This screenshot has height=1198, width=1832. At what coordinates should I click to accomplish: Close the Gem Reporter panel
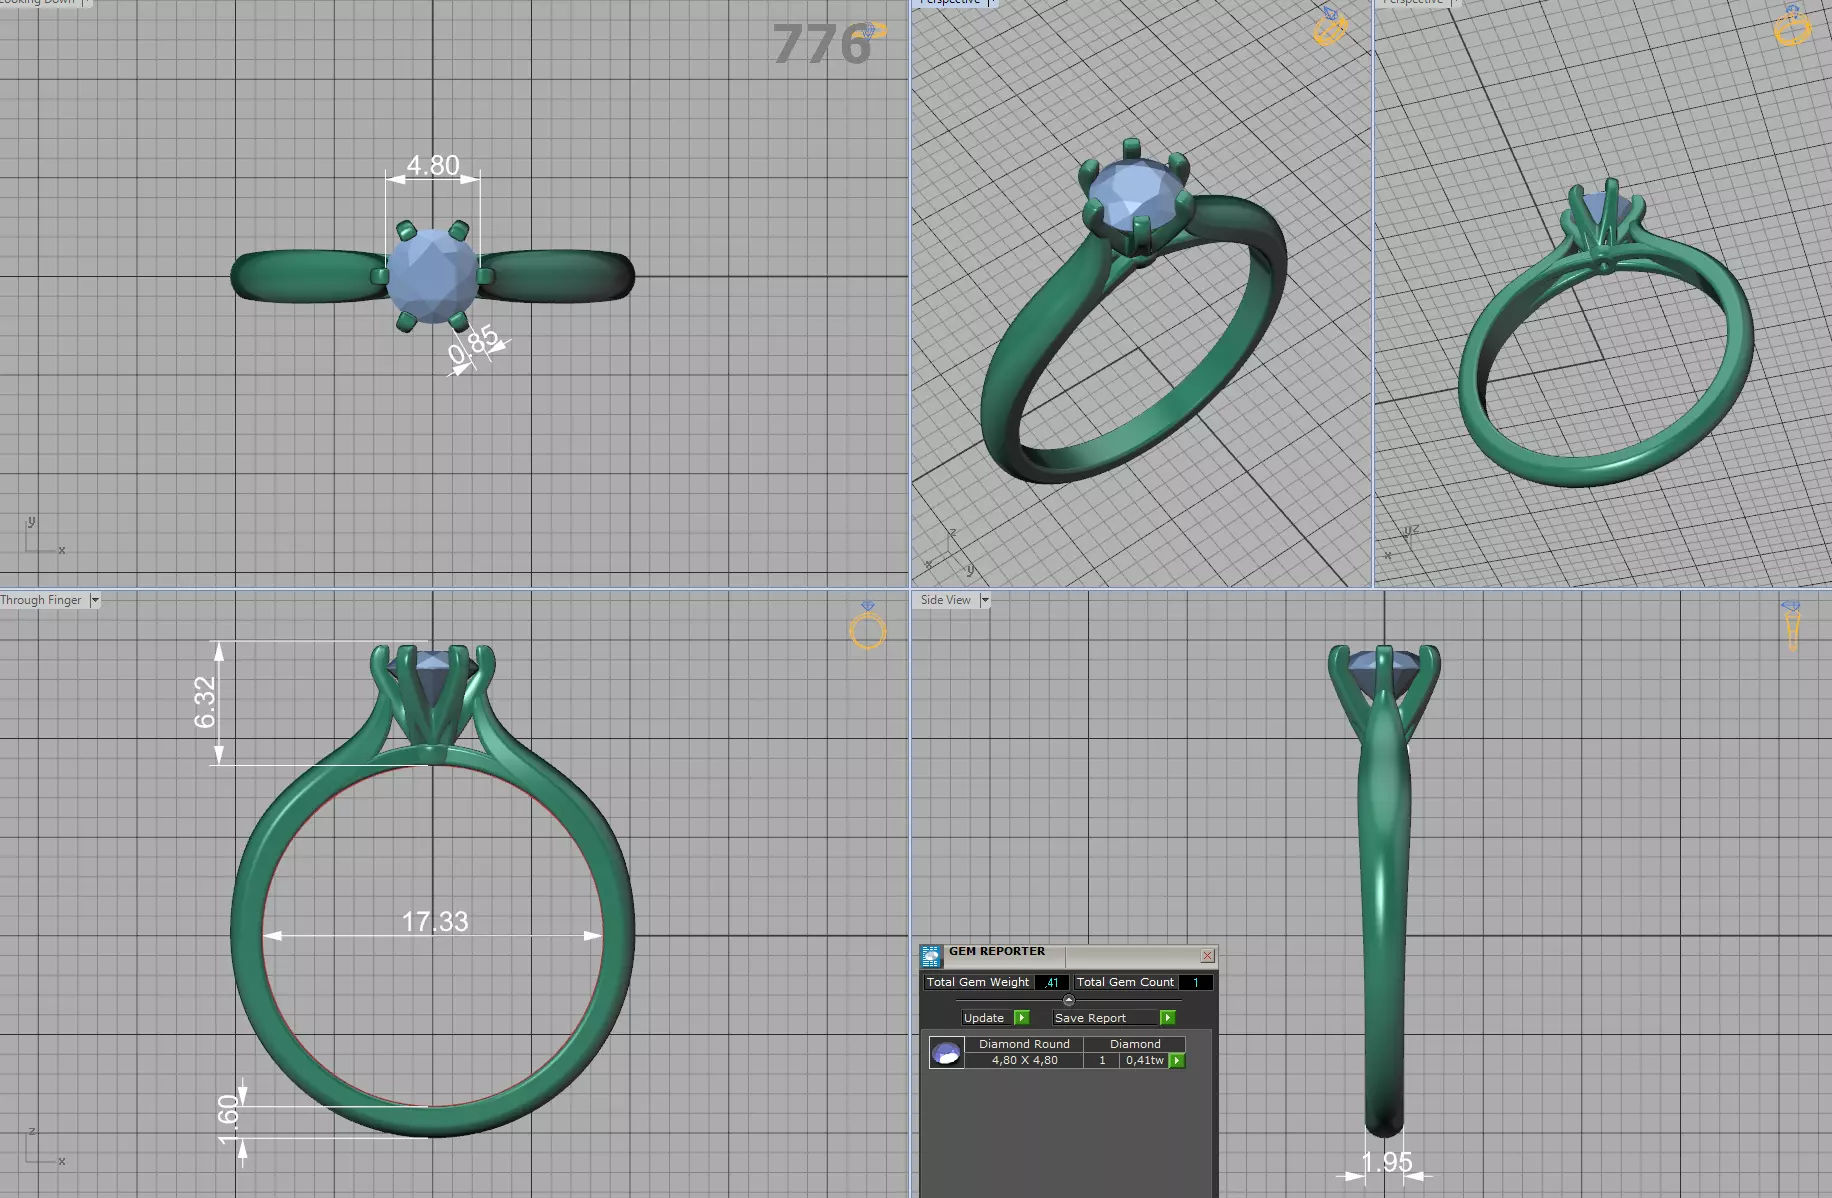1207,956
